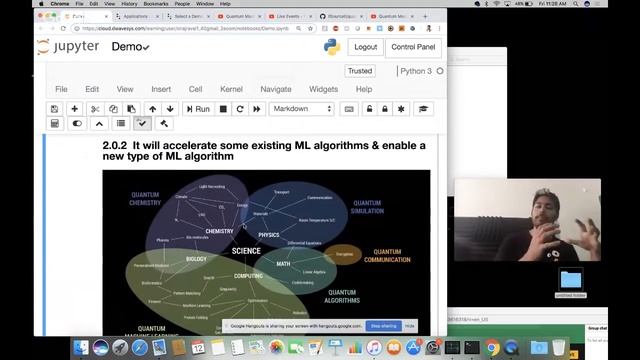
Task: Click the gavel hammer toolbar icon
Action: coord(164,124)
